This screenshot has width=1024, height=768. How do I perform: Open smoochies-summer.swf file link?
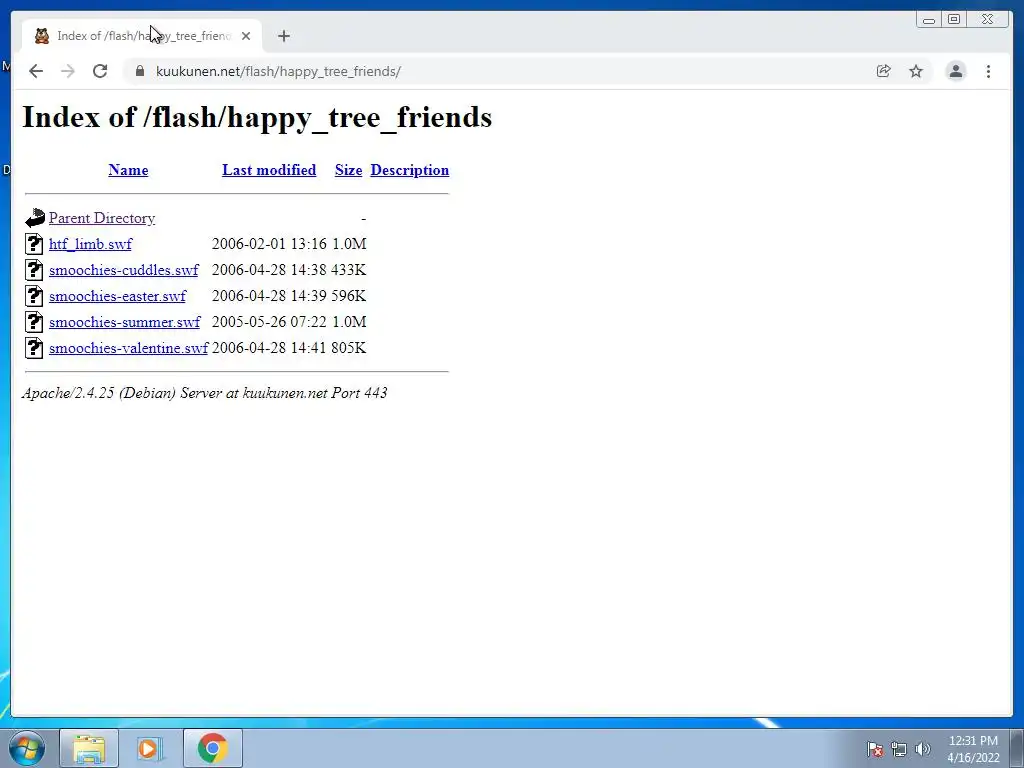(125, 322)
